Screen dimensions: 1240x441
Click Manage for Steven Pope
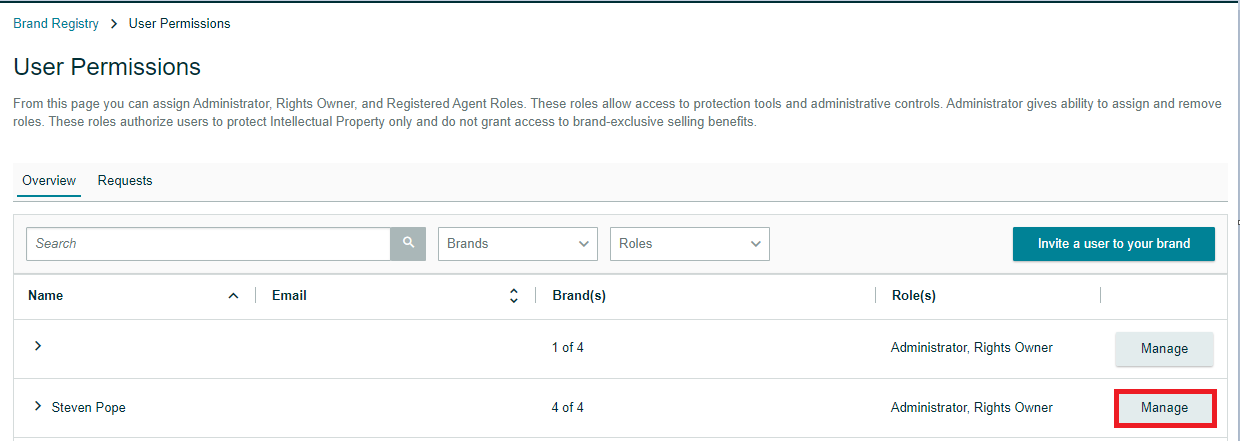[x=1164, y=408]
